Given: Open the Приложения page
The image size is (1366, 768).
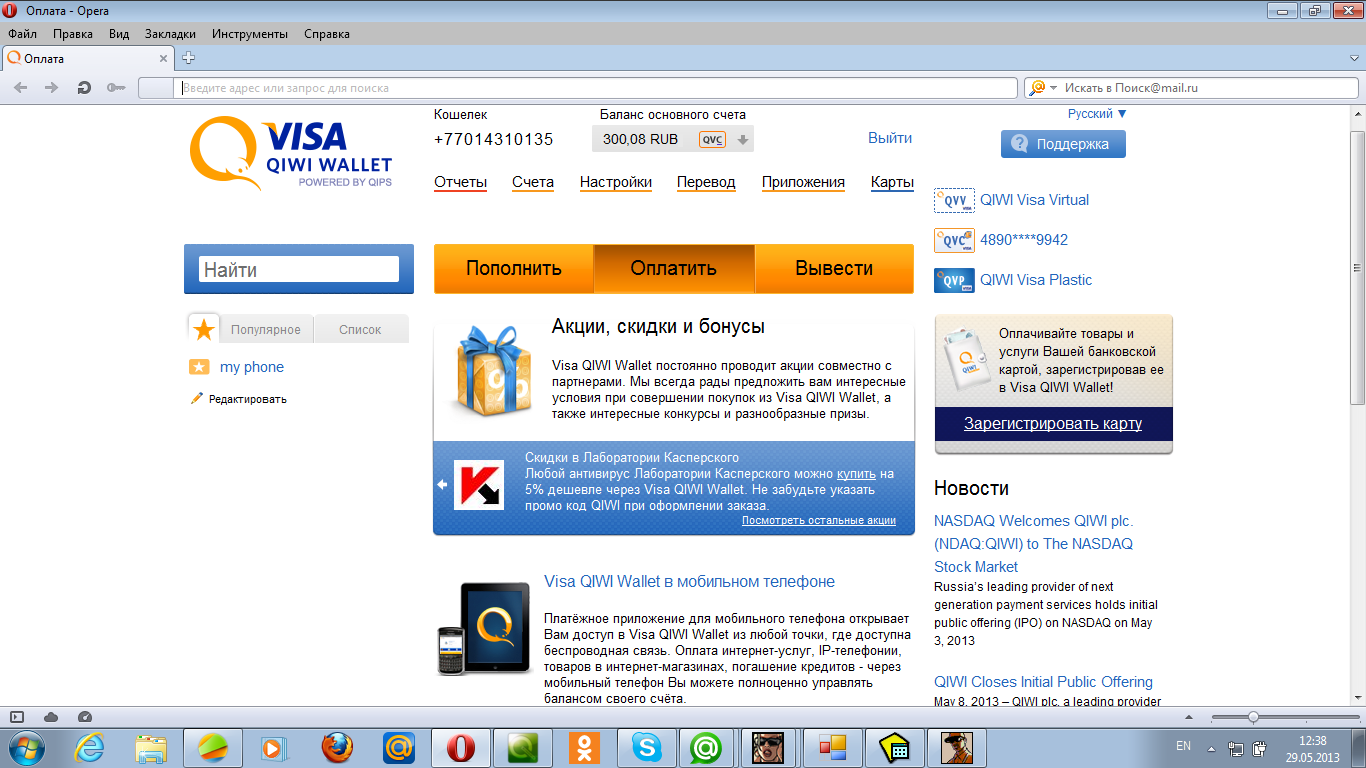Looking at the screenshot, I should 803,182.
